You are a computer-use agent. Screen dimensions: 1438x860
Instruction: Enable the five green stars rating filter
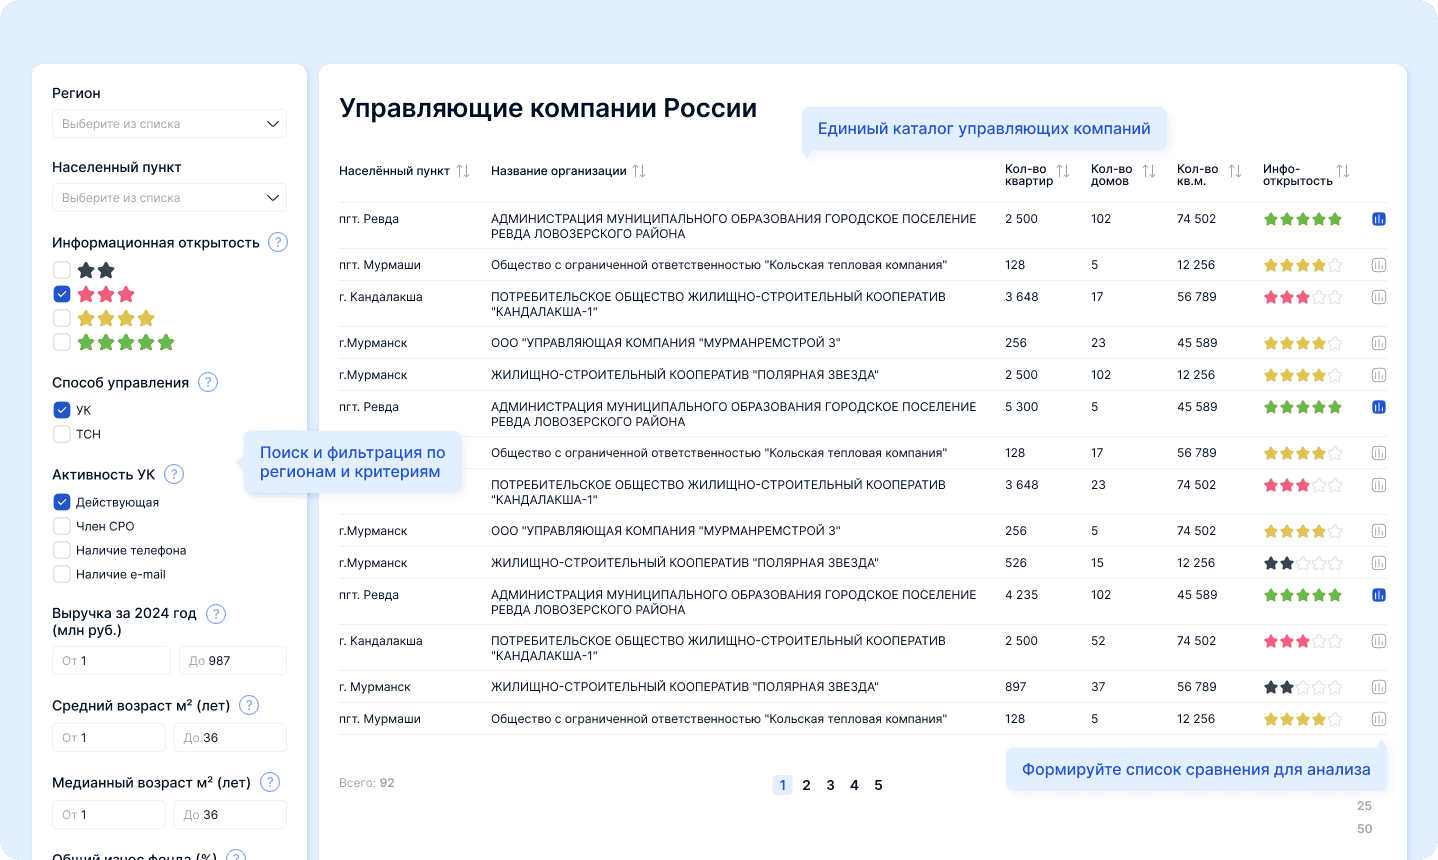[62, 341]
